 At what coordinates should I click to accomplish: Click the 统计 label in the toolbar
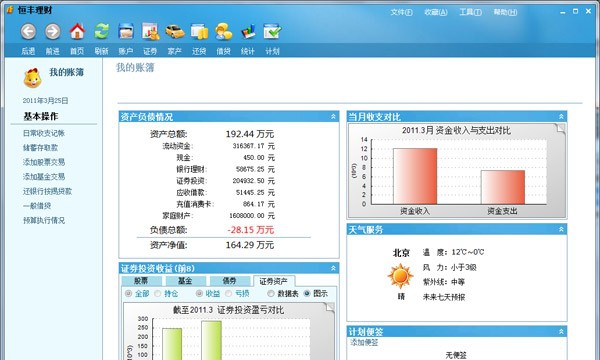pos(248,51)
